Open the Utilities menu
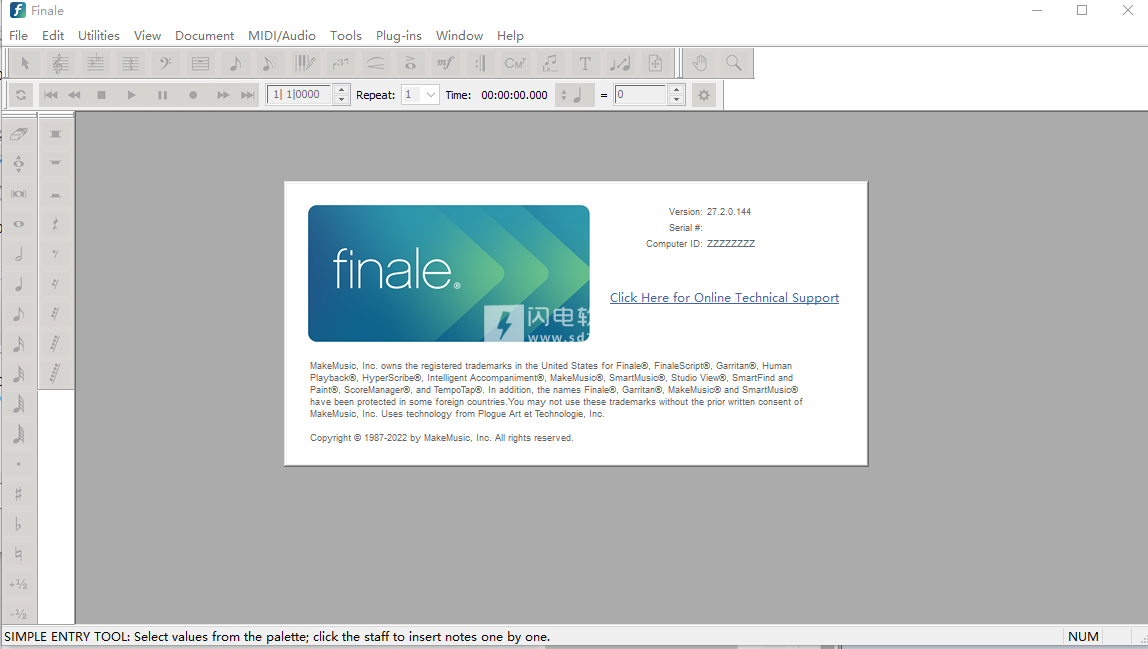Screen dimensions: 1148x649 [99, 35]
